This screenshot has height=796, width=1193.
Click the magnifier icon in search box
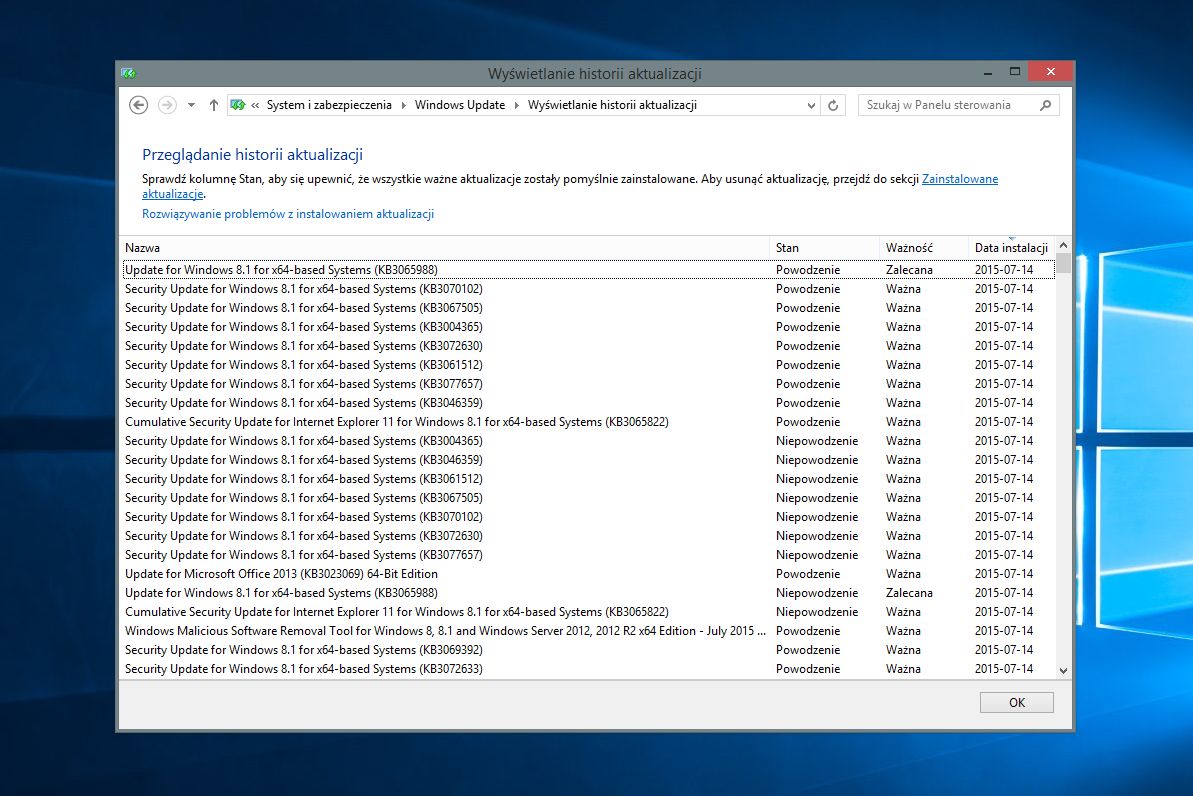(1045, 105)
